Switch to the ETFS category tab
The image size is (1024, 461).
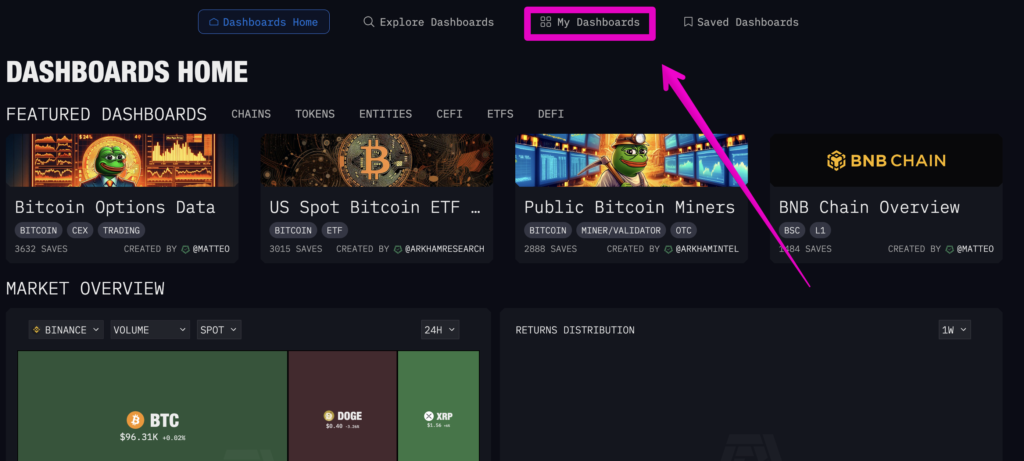(500, 114)
